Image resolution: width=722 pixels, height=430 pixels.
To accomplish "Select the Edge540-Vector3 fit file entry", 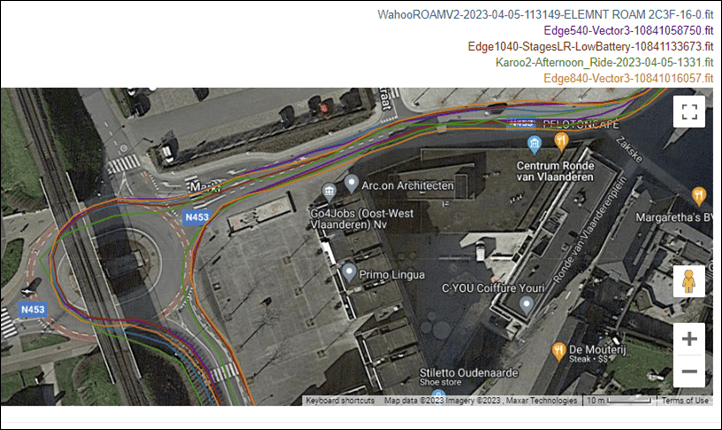I will coord(629,31).
